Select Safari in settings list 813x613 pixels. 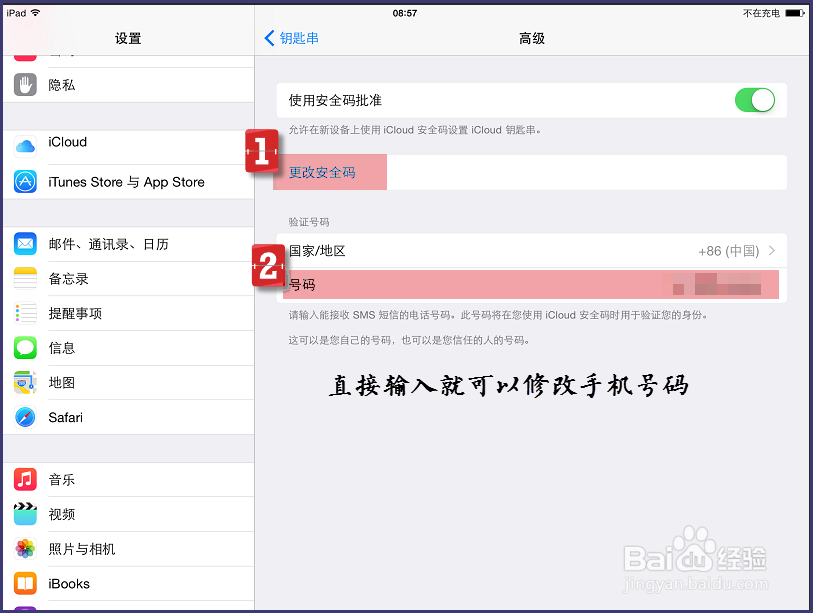129,417
